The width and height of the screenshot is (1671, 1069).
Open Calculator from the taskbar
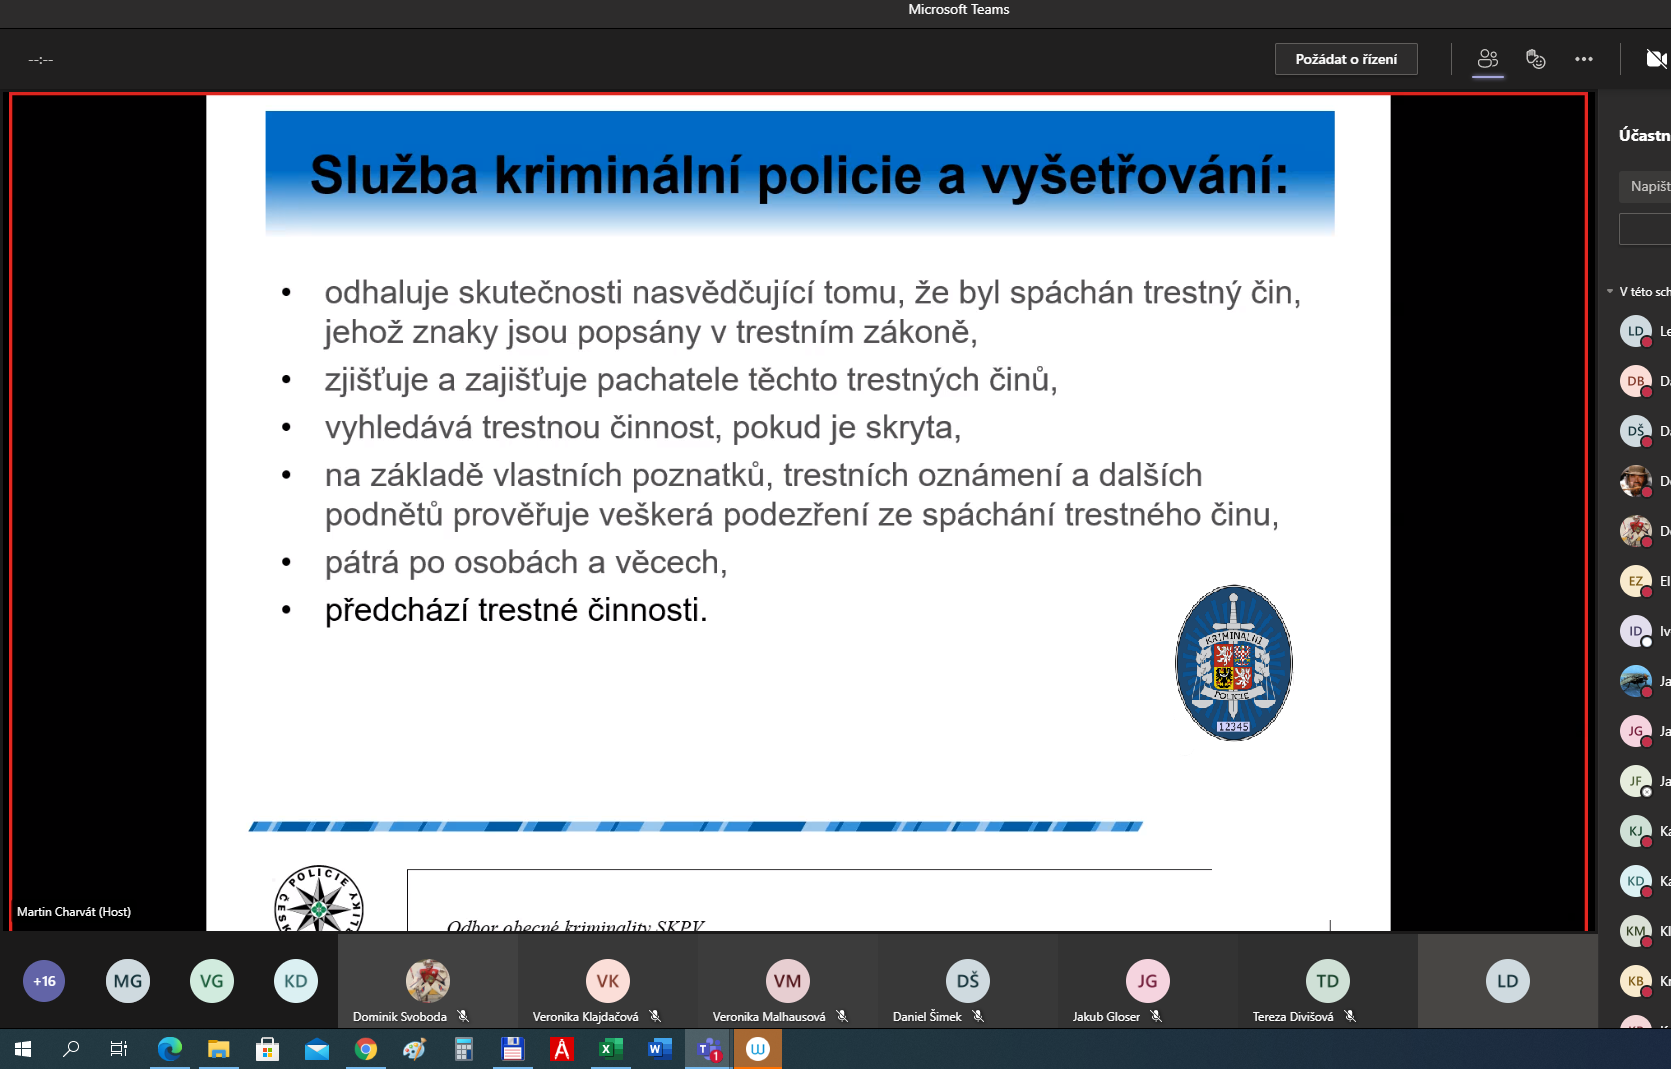[x=463, y=1049]
